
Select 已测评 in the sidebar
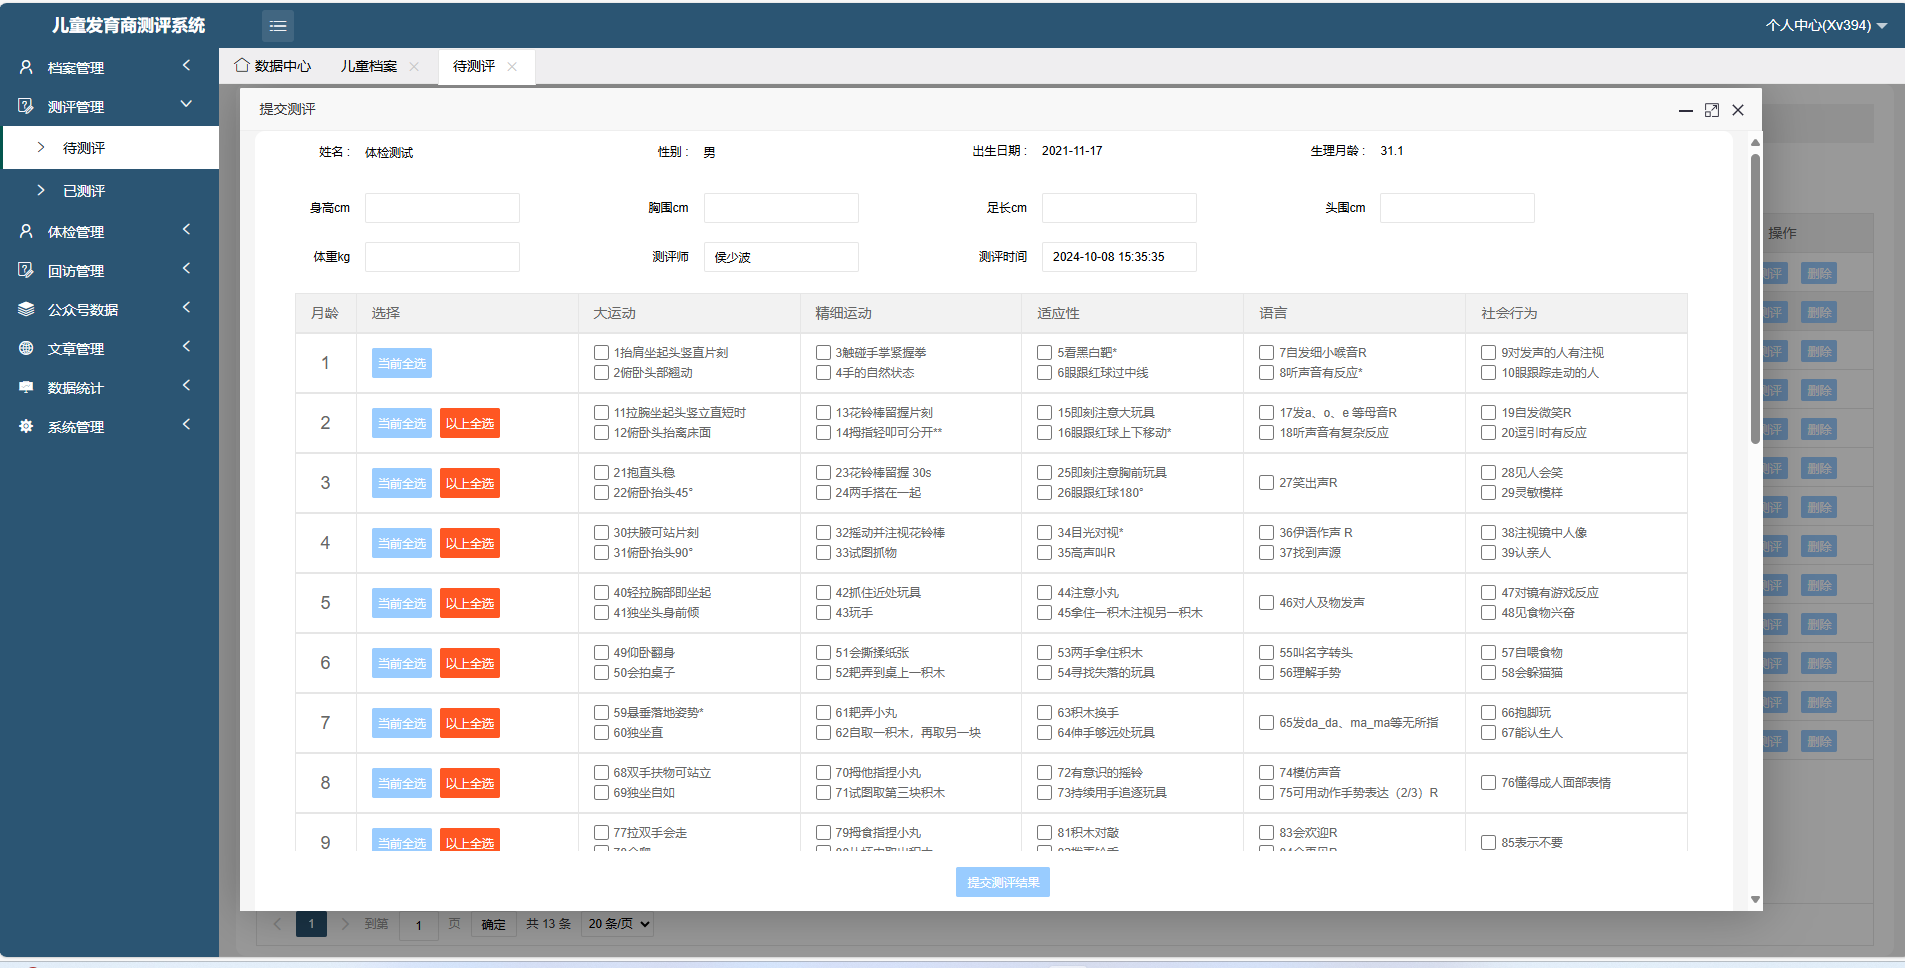[x=84, y=191]
